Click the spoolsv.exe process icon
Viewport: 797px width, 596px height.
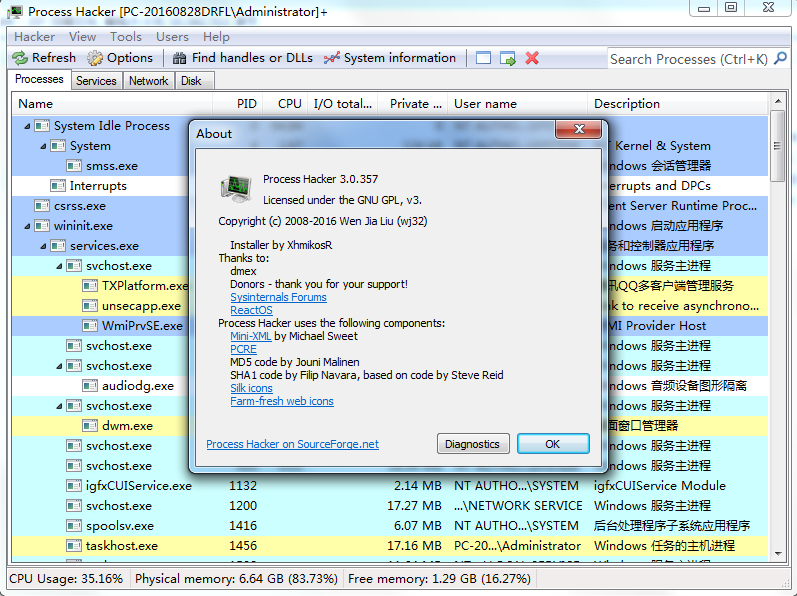pyautogui.click(x=74, y=526)
